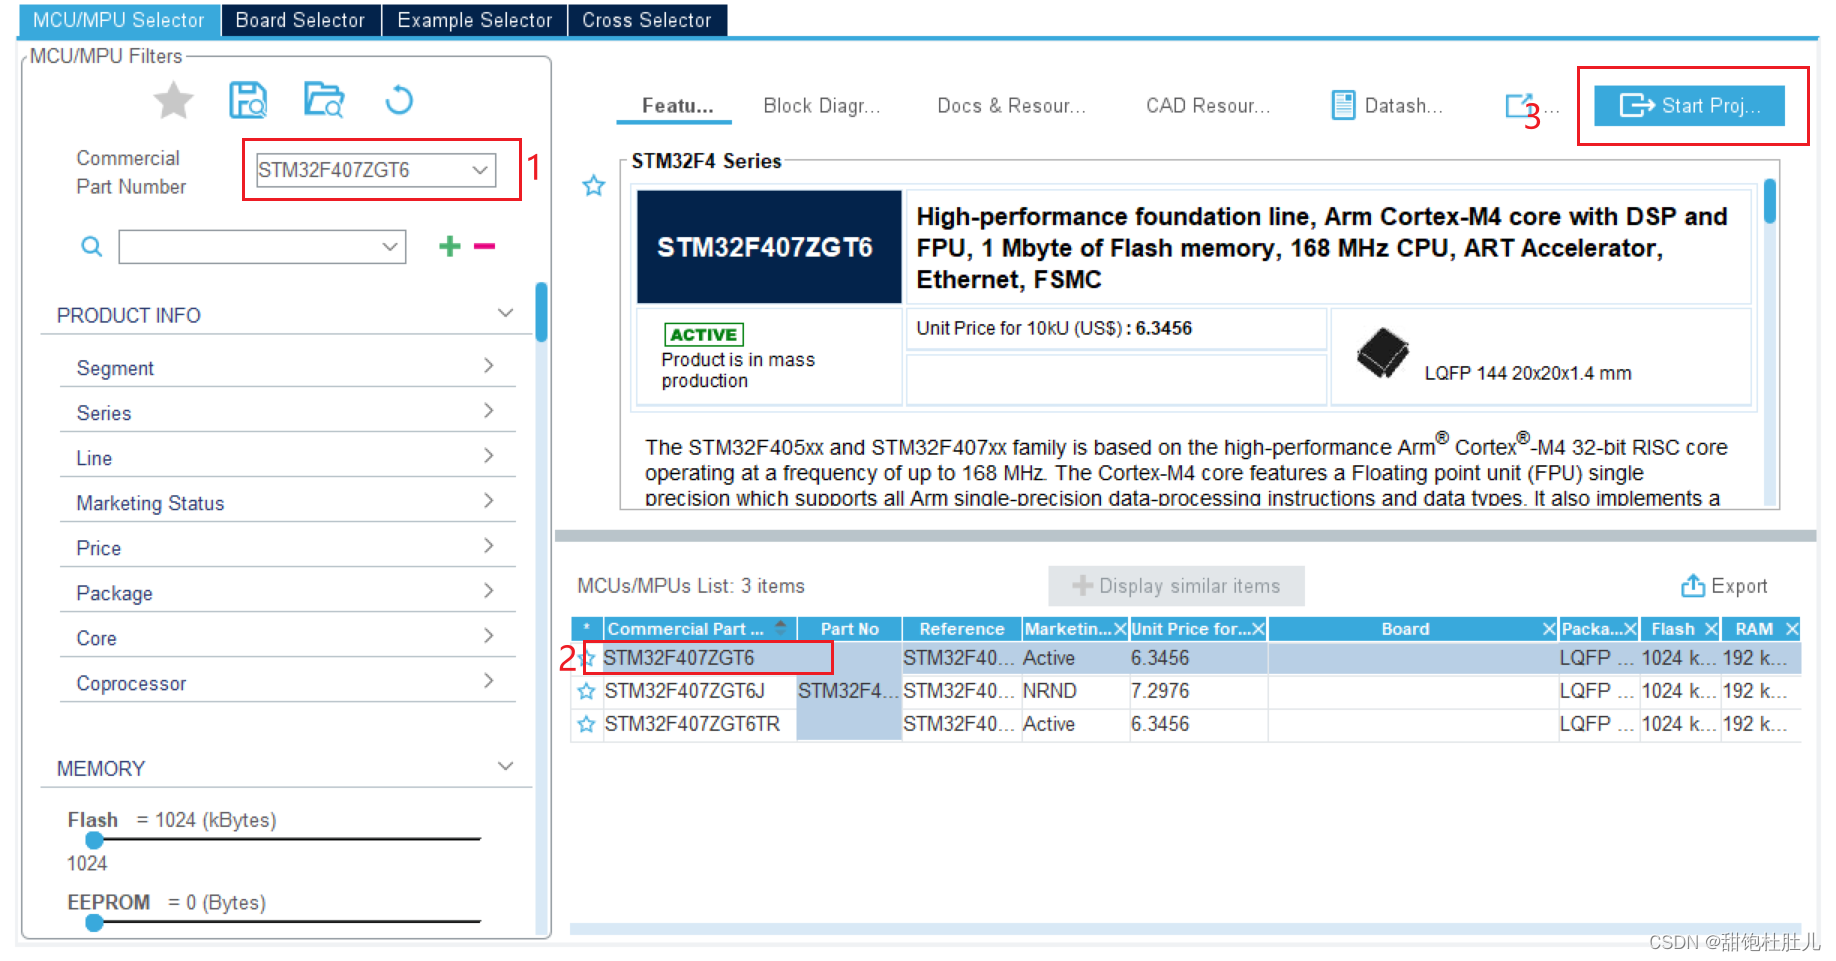The height and width of the screenshot is (961, 1836).
Task: Expand the Package filter
Action: click(x=488, y=591)
